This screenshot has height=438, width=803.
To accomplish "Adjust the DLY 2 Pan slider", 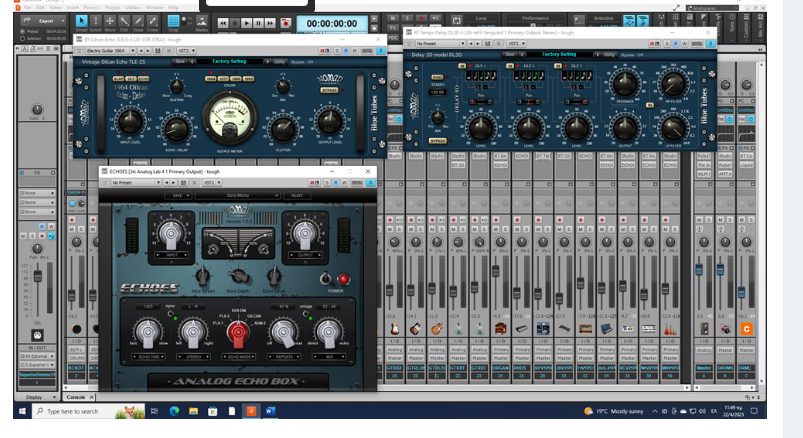I will [x=529, y=102].
